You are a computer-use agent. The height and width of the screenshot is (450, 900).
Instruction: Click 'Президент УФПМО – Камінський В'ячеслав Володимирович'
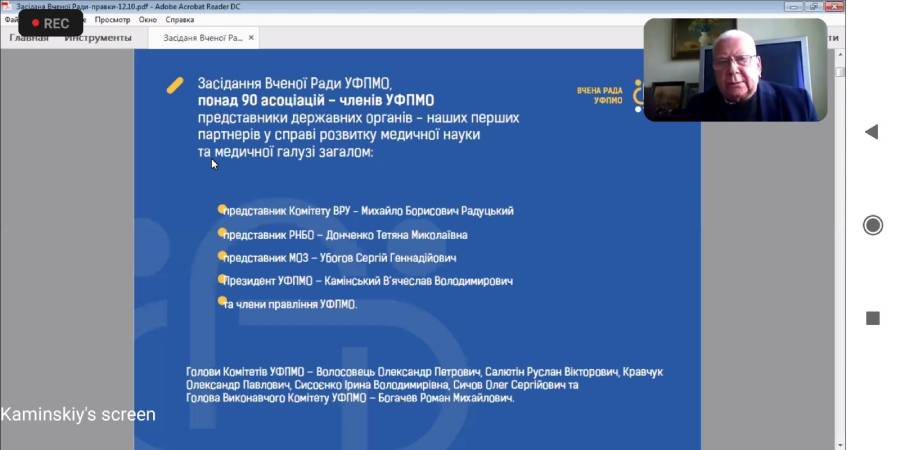[x=367, y=281]
